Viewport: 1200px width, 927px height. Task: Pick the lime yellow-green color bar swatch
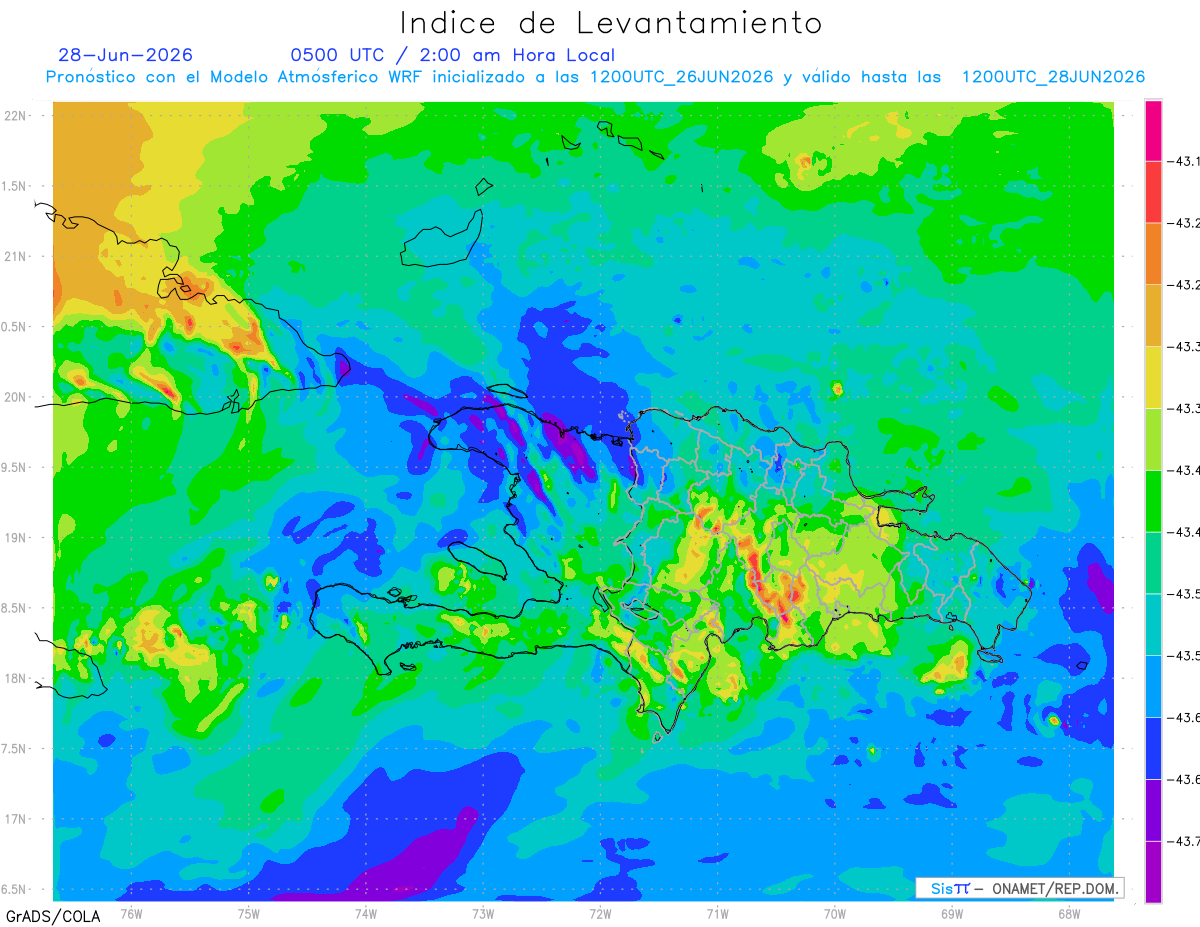coord(1153,439)
